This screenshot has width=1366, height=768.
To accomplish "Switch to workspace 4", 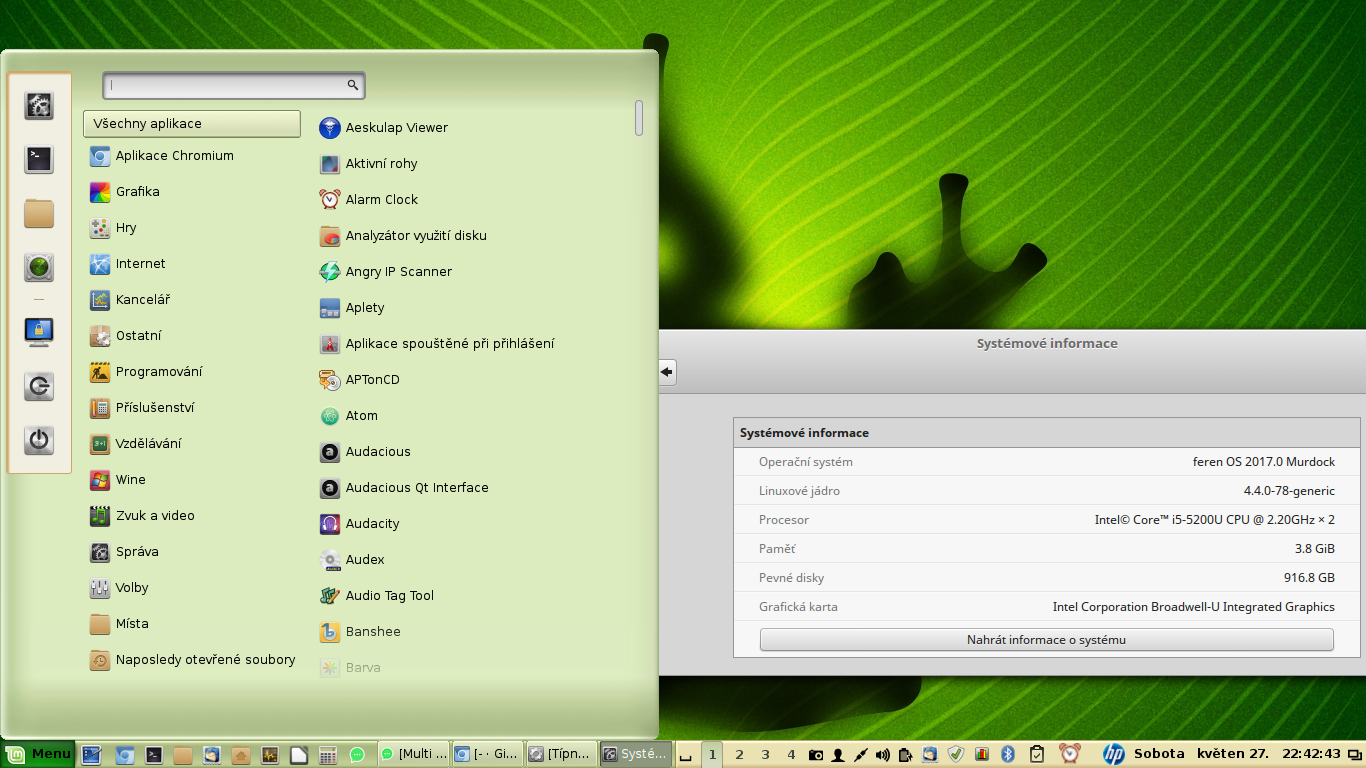I will click(x=791, y=754).
